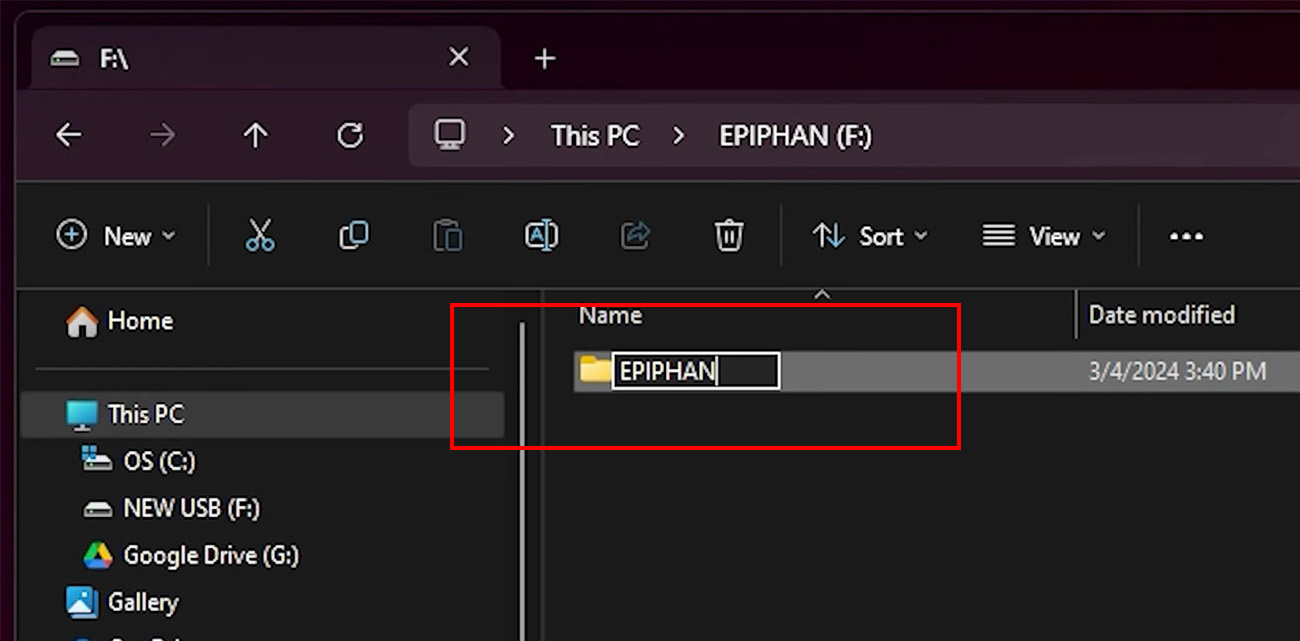The image size is (1300, 641).
Task: Click the Share icon in toolbar
Action: 635,236
